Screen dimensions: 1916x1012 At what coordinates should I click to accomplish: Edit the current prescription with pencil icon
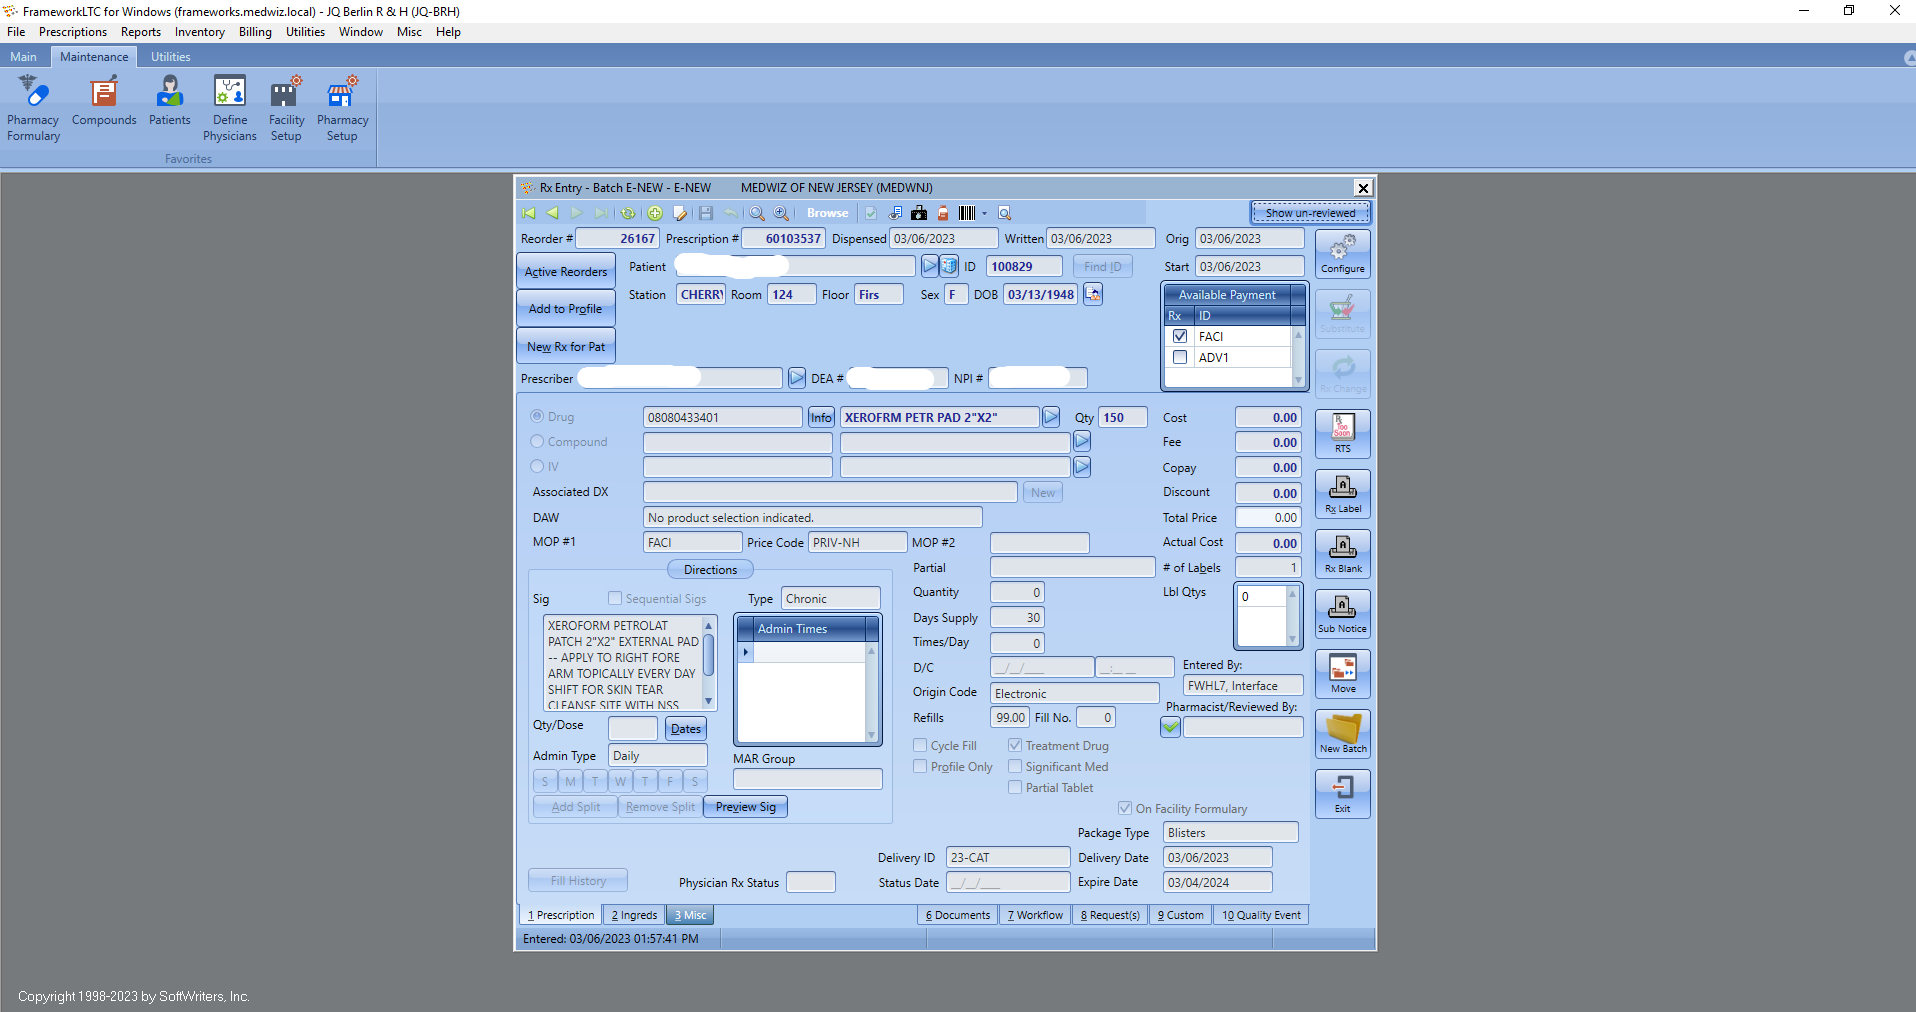680,213
